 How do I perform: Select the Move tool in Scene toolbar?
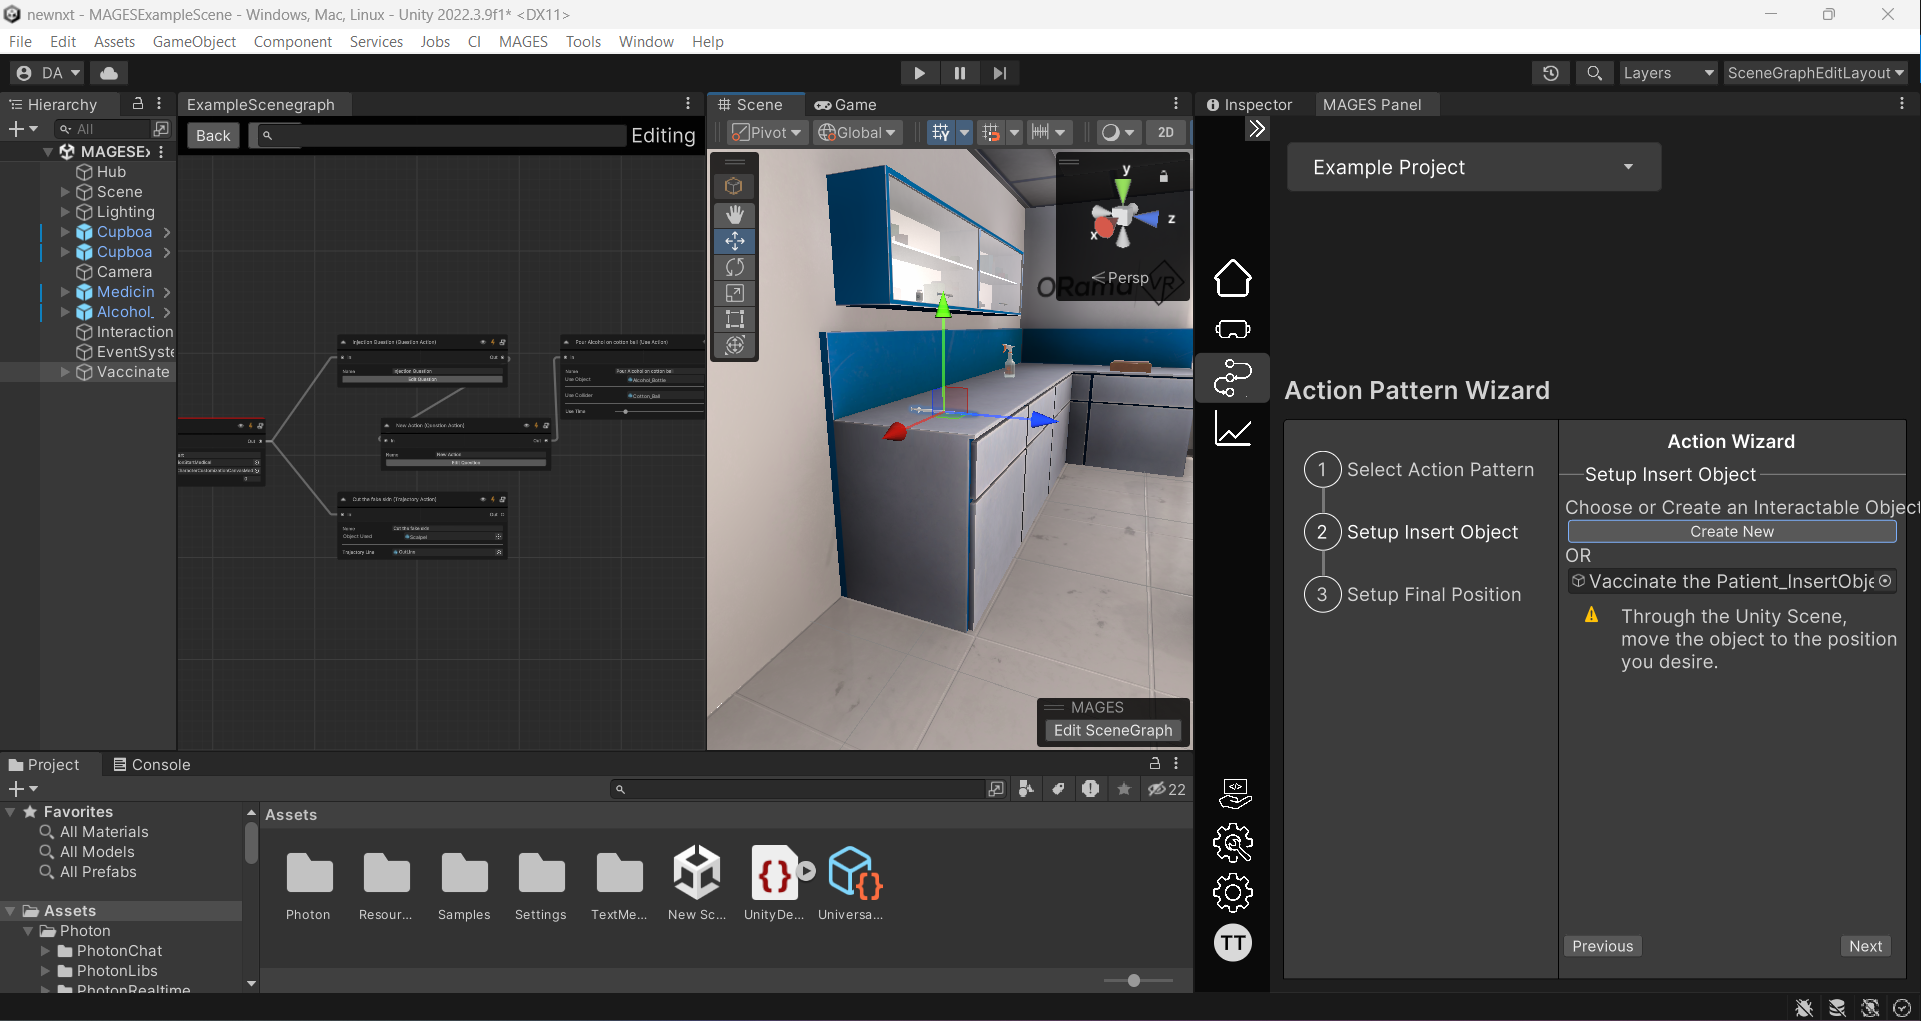735,241
